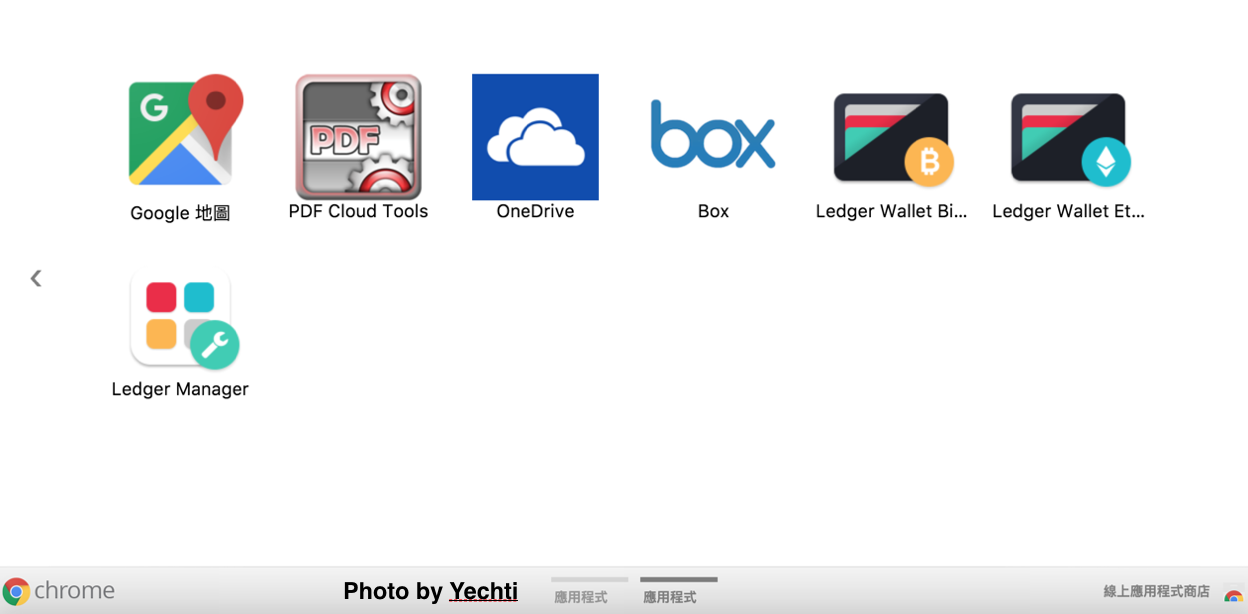Launch the Box app icon
The width and height of the screenshot is (1248, 614).
click(713, 133)
